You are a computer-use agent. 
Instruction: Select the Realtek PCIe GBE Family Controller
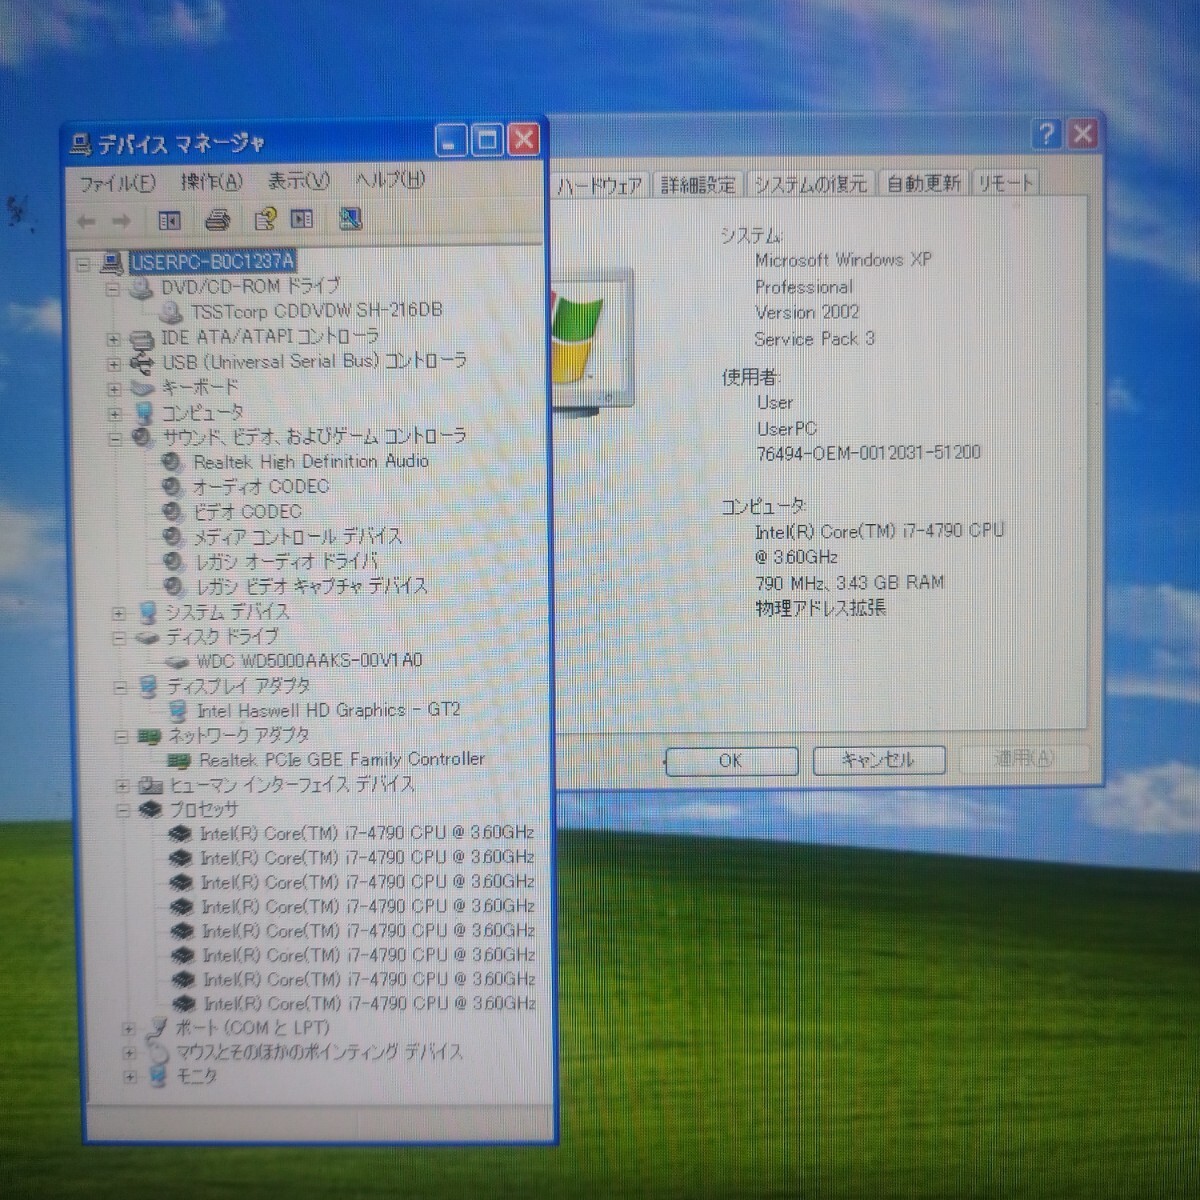[341, 760]
